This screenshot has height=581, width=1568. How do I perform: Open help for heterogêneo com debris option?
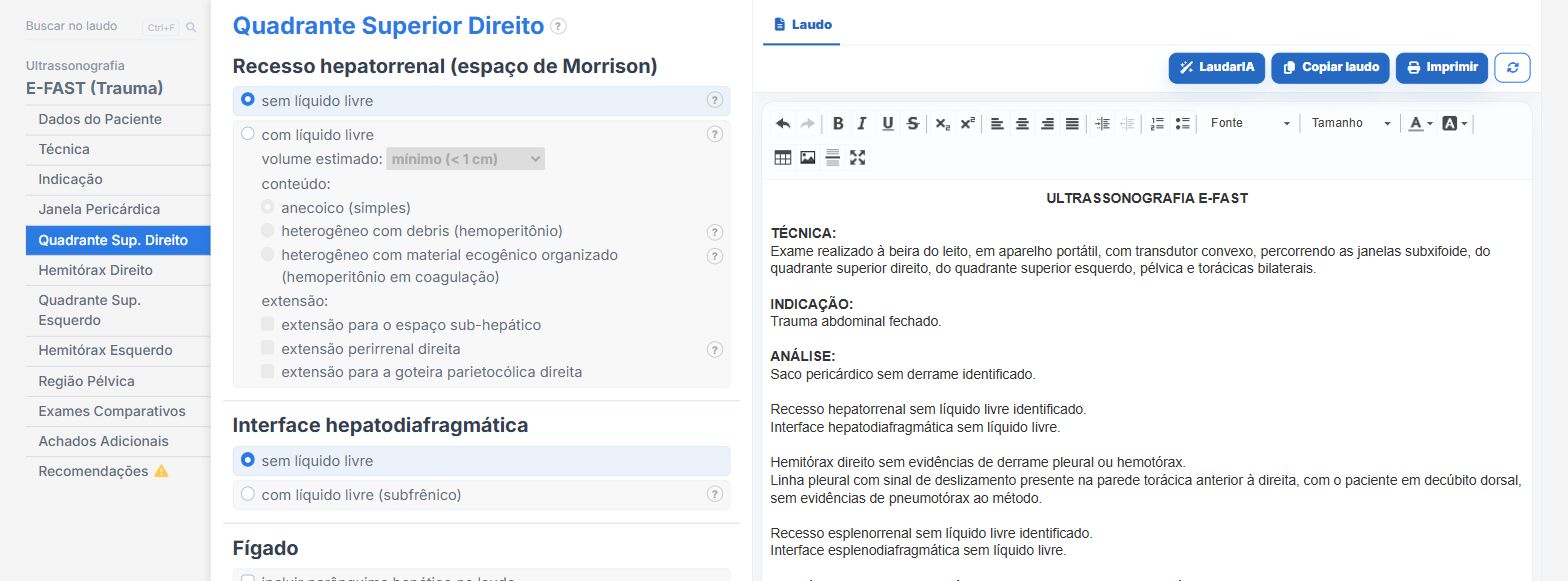point(715,232)
